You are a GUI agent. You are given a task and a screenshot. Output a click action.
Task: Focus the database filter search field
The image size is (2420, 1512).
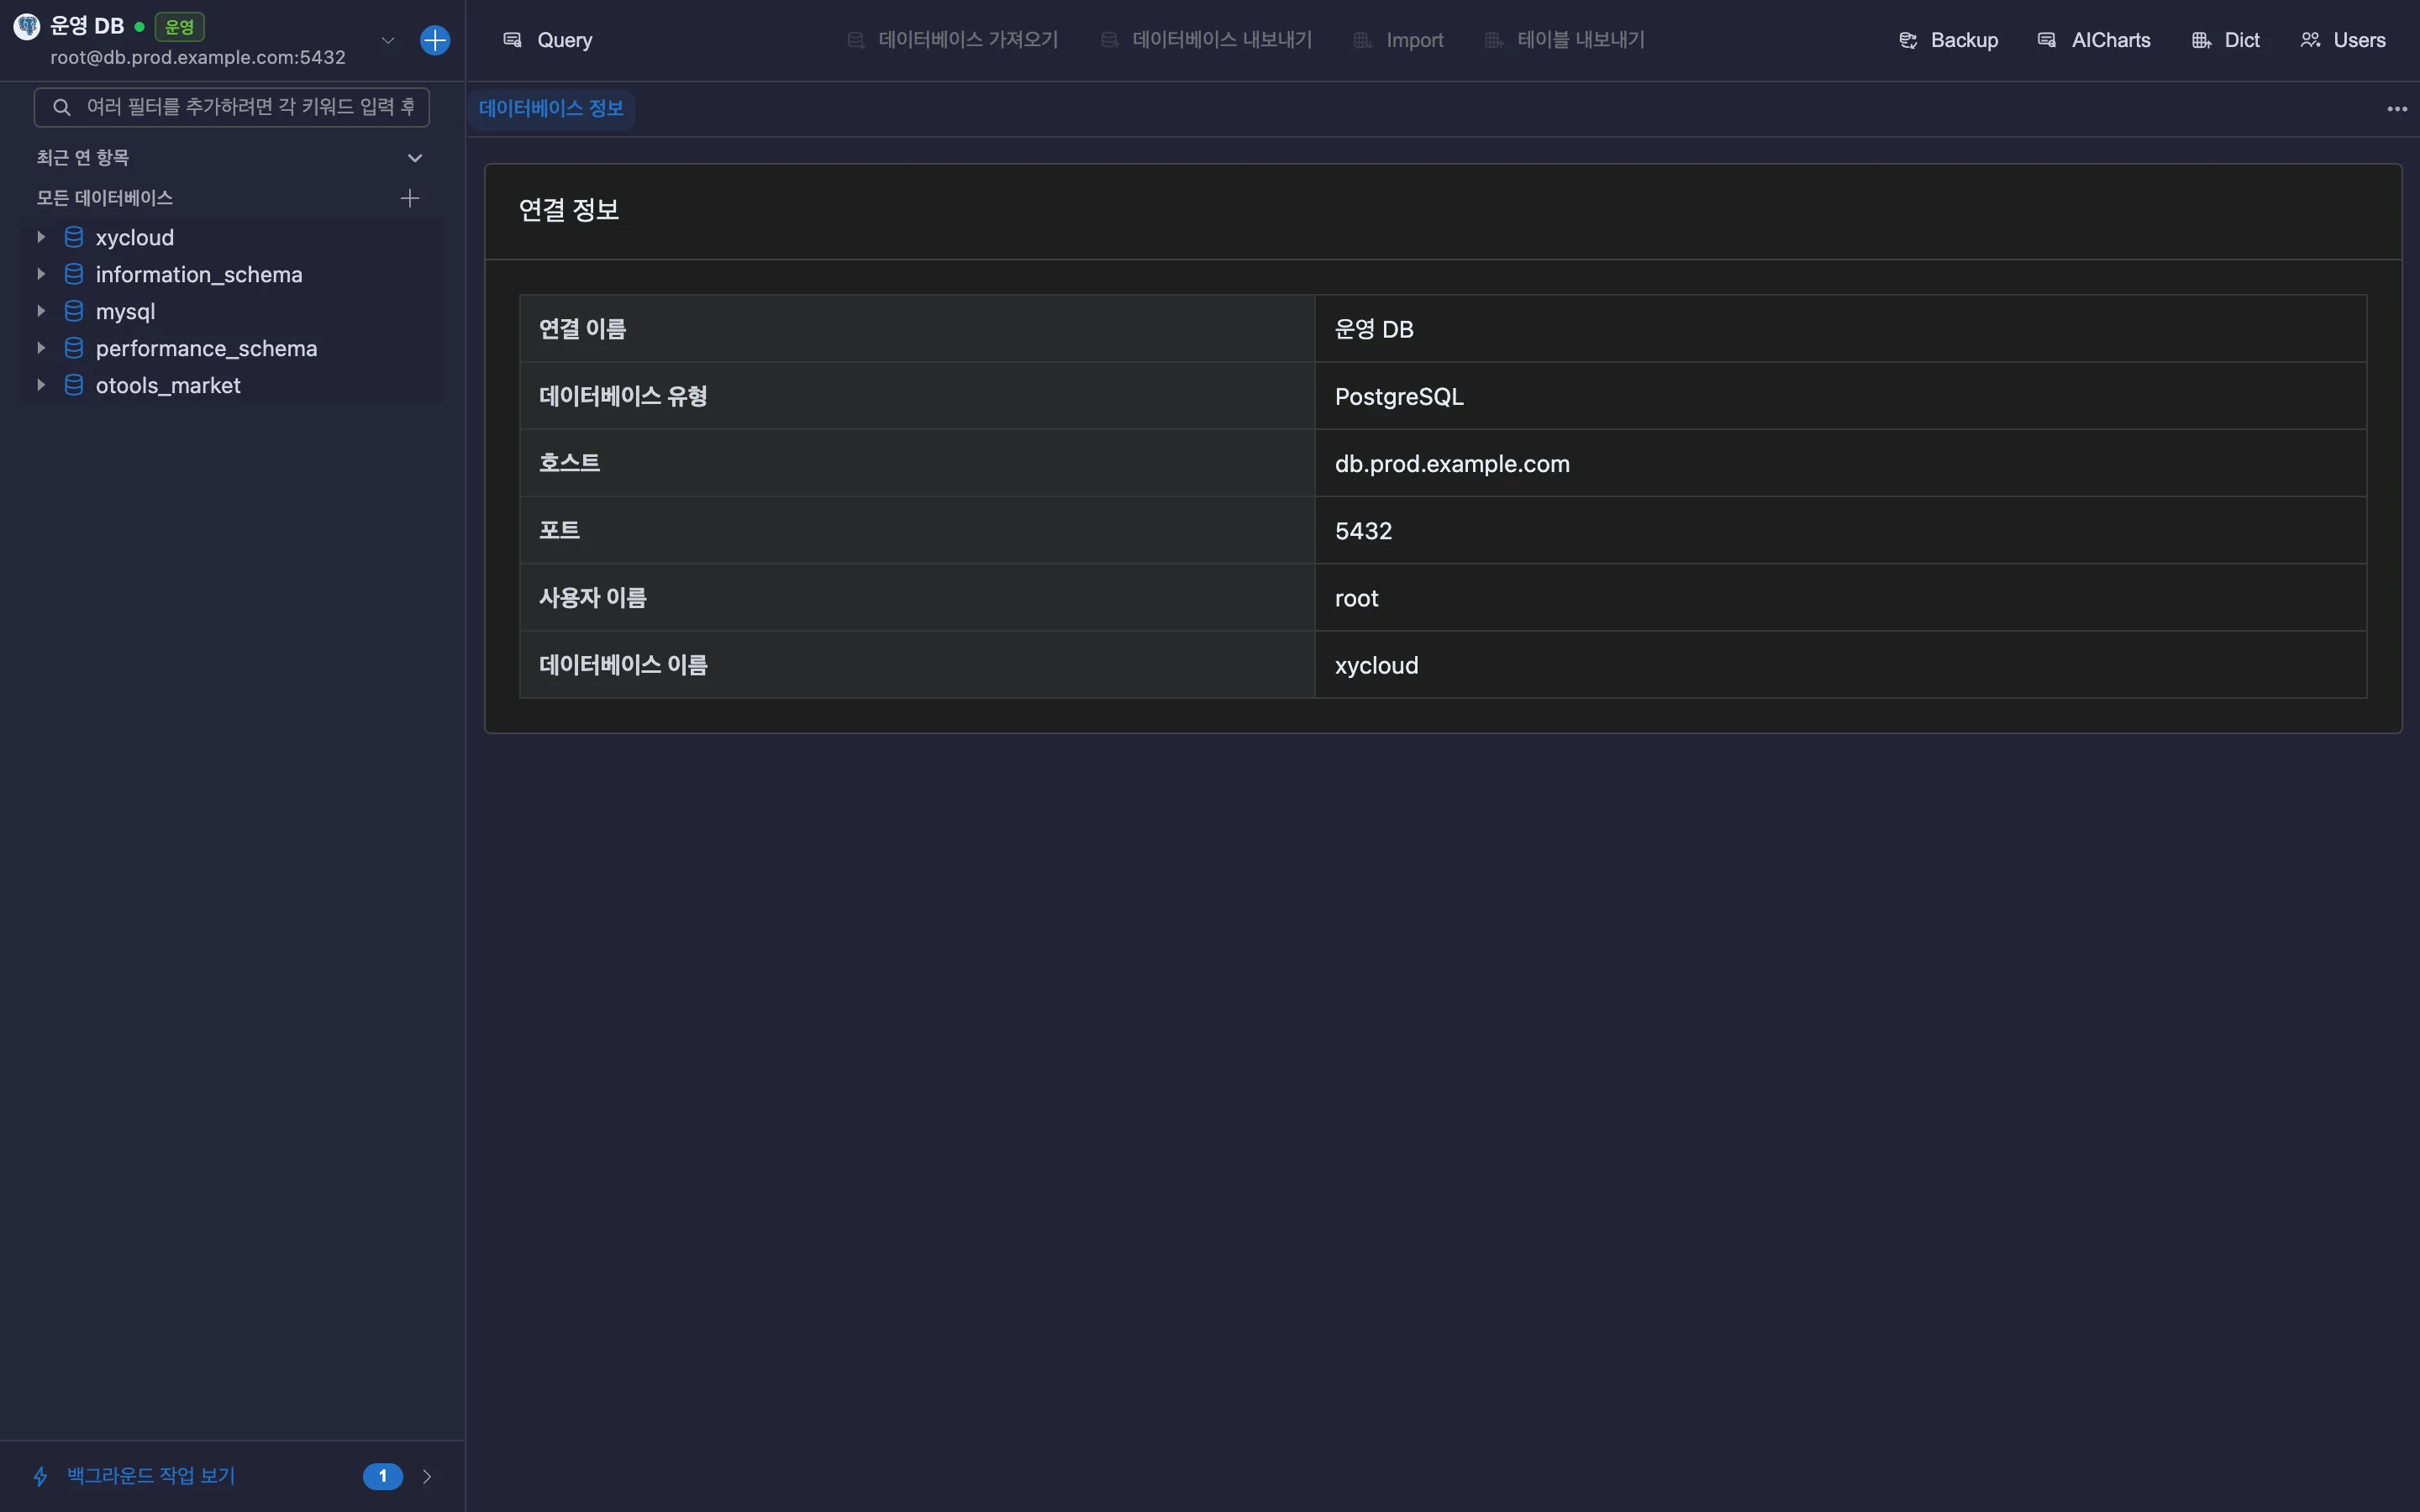click(232, 107)
